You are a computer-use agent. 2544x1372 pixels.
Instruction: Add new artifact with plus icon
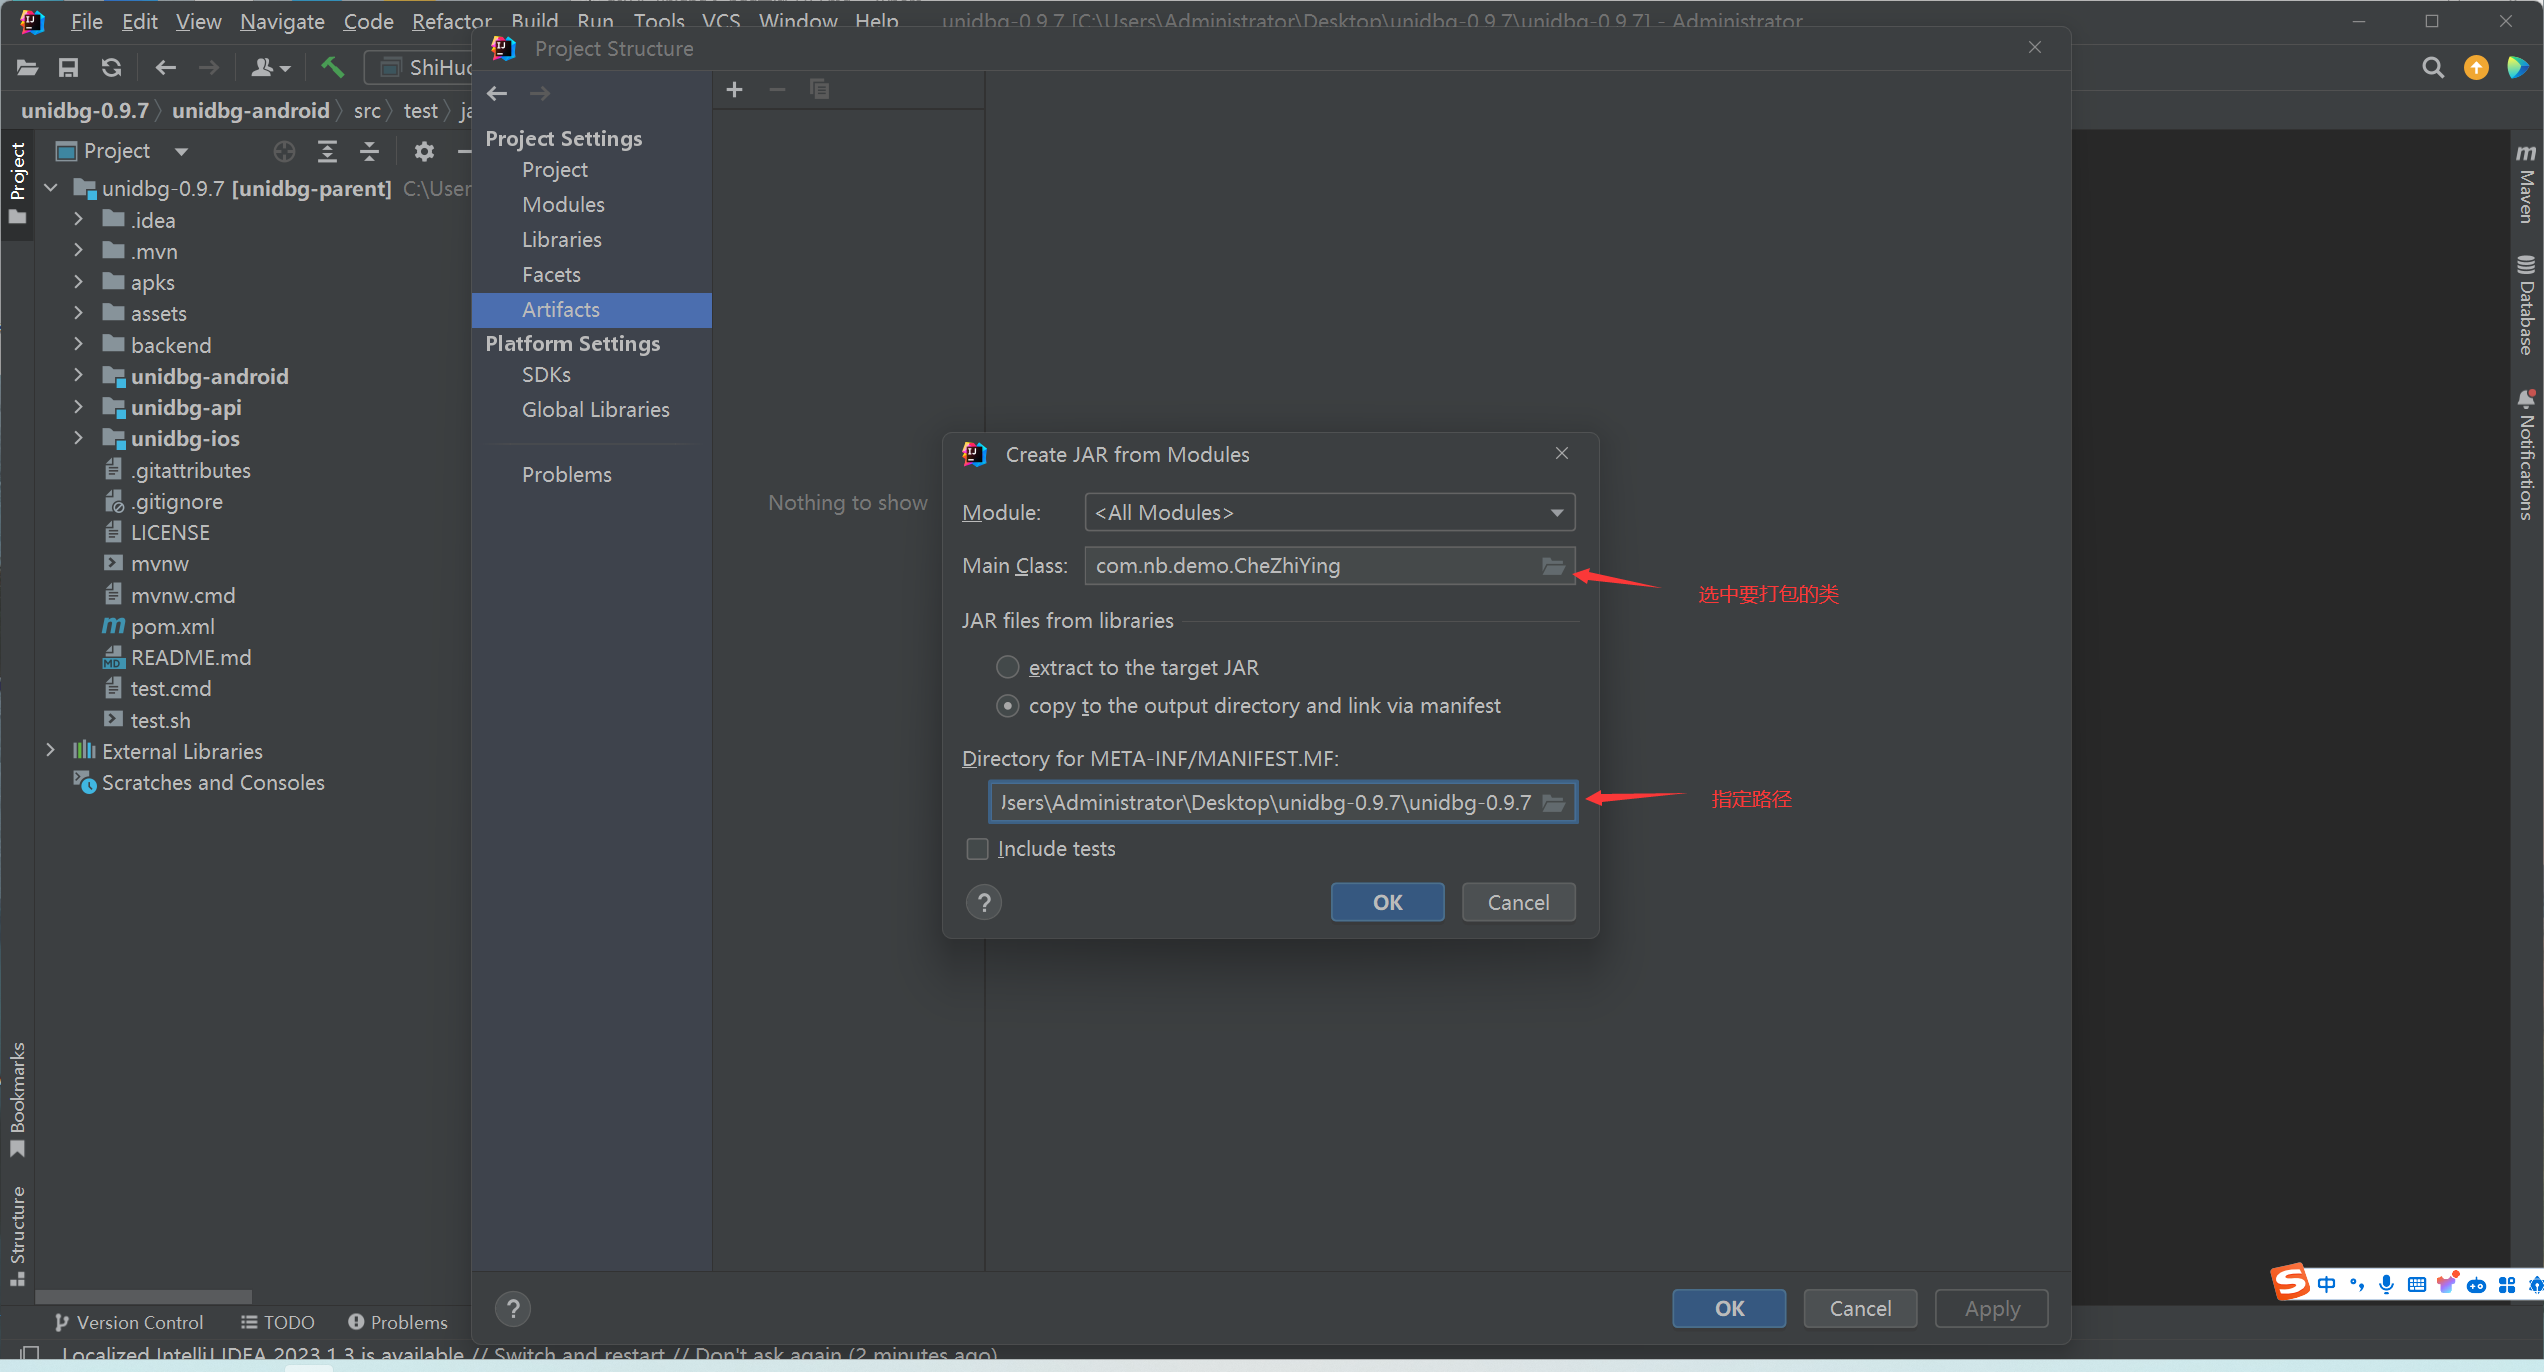click(x=734, y=90)
